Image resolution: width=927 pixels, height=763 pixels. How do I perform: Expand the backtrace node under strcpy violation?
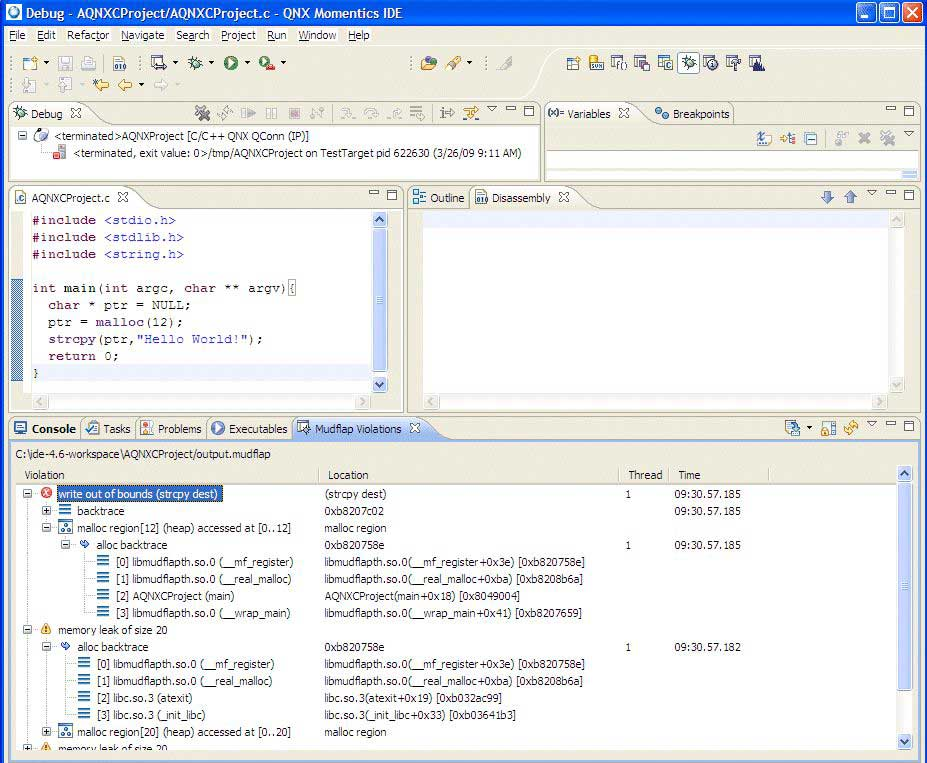[46, 511]
